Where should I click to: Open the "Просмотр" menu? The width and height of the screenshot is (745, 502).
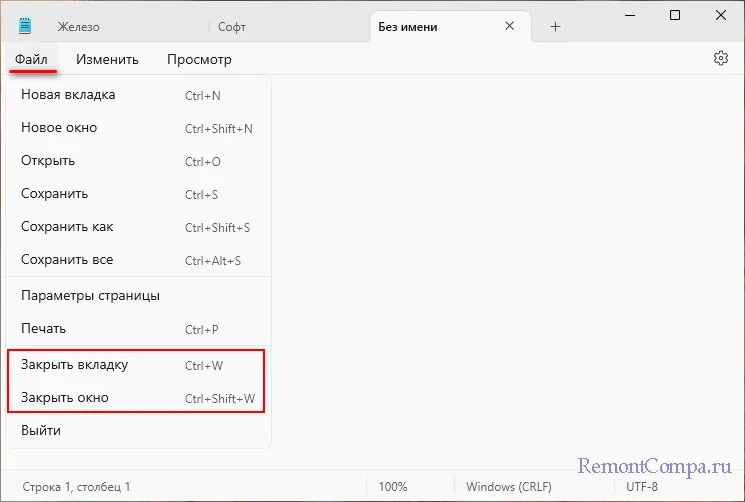point(199,60)
